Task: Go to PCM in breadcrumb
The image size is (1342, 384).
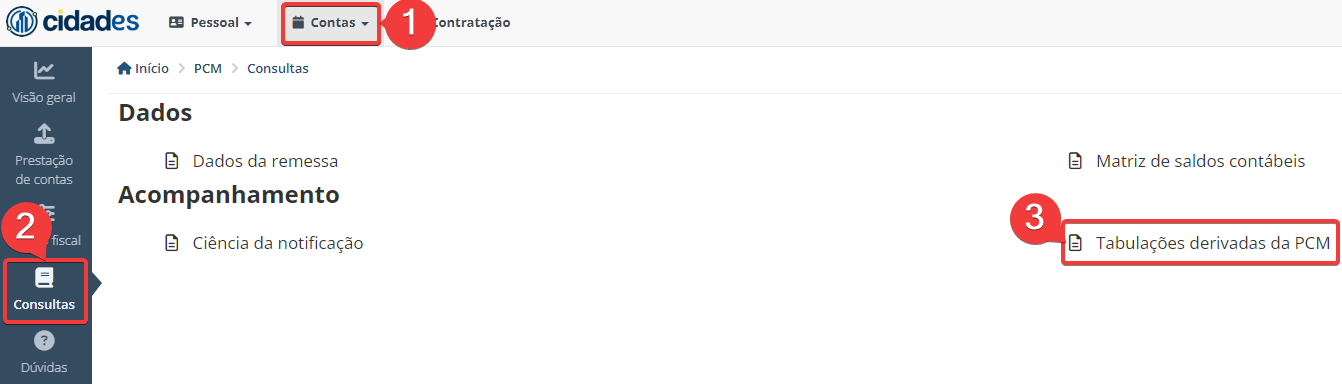Action: (x=208, y=69)
